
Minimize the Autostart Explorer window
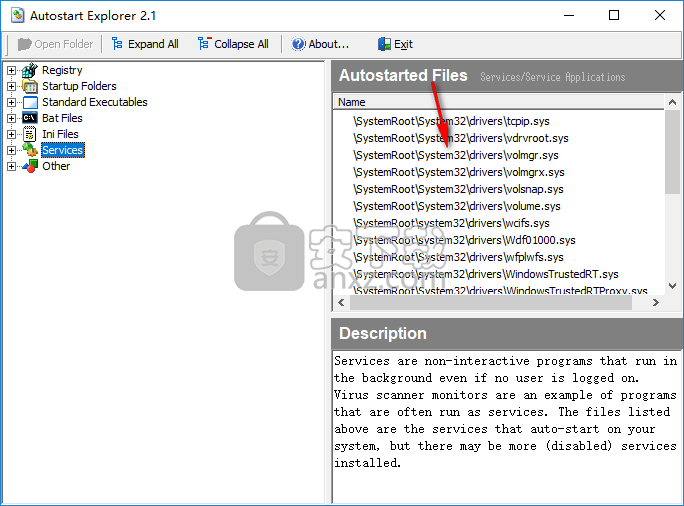569,15
